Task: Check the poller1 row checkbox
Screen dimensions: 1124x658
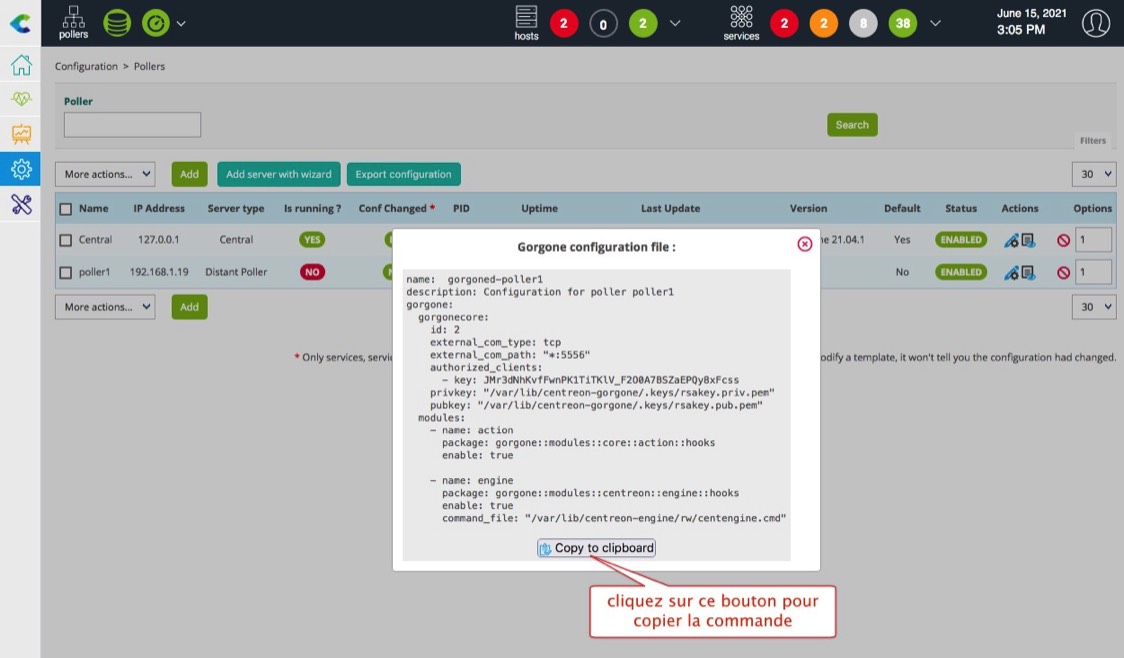Action: pos(66,272)
